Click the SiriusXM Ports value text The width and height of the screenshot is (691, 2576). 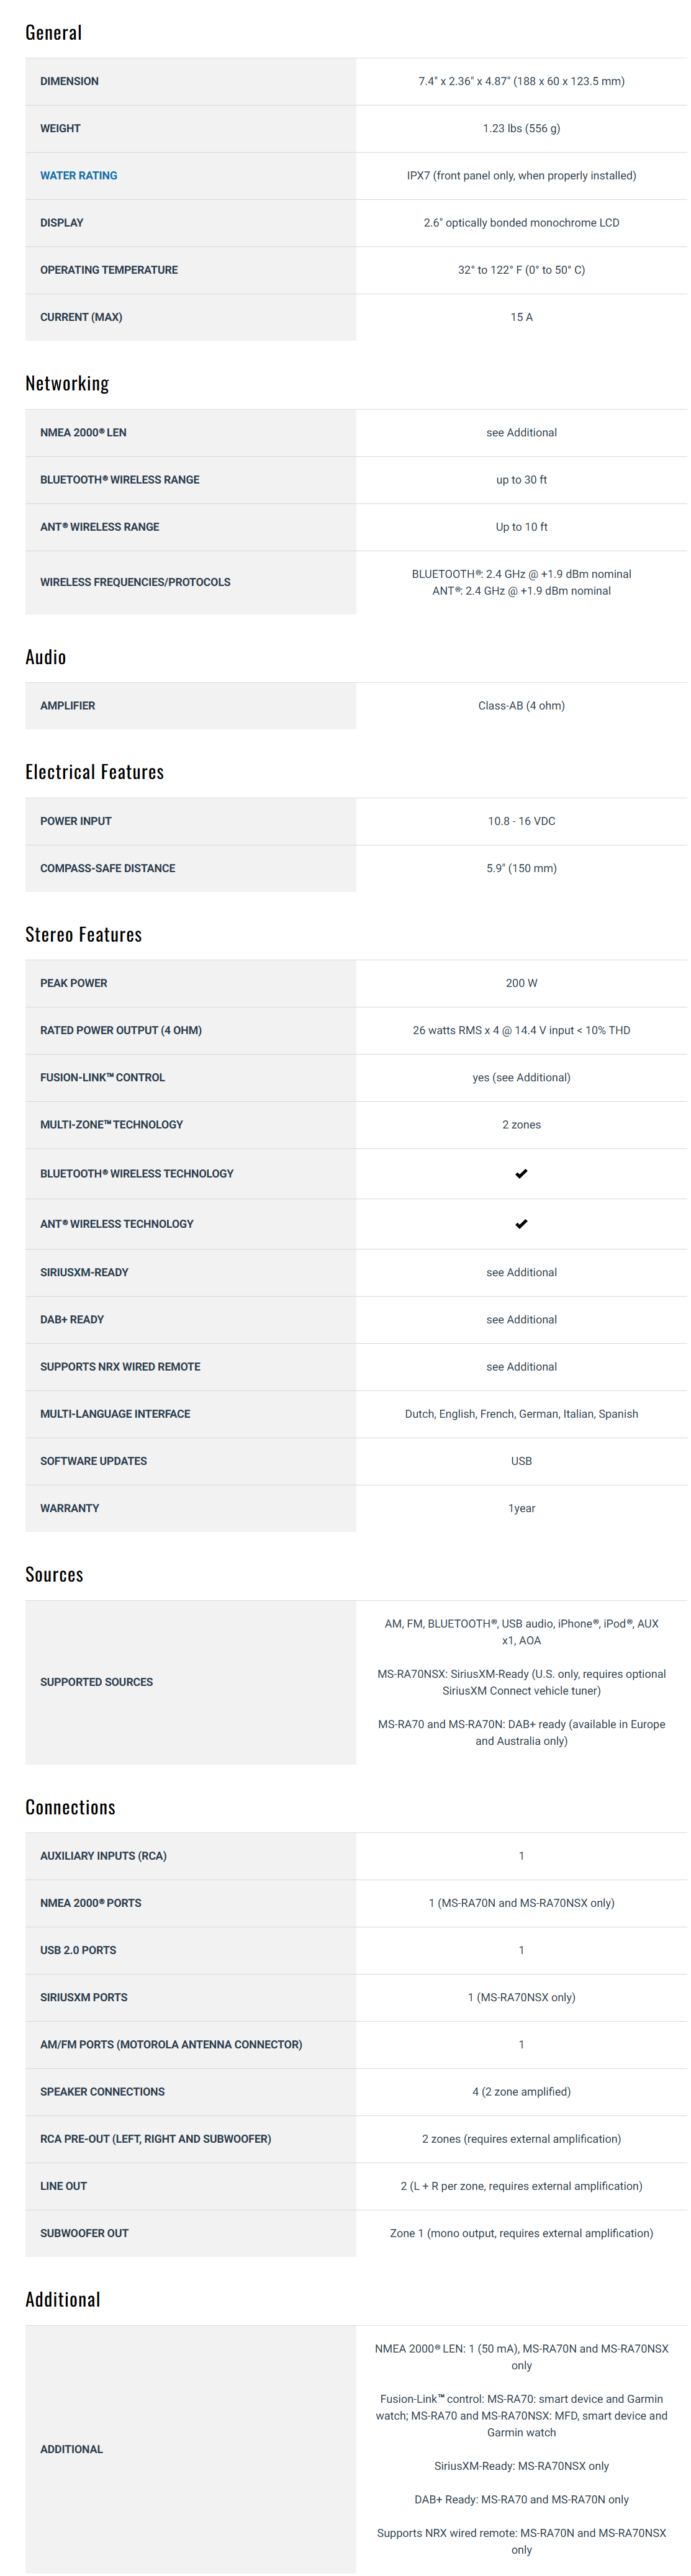pos(521,1997)
